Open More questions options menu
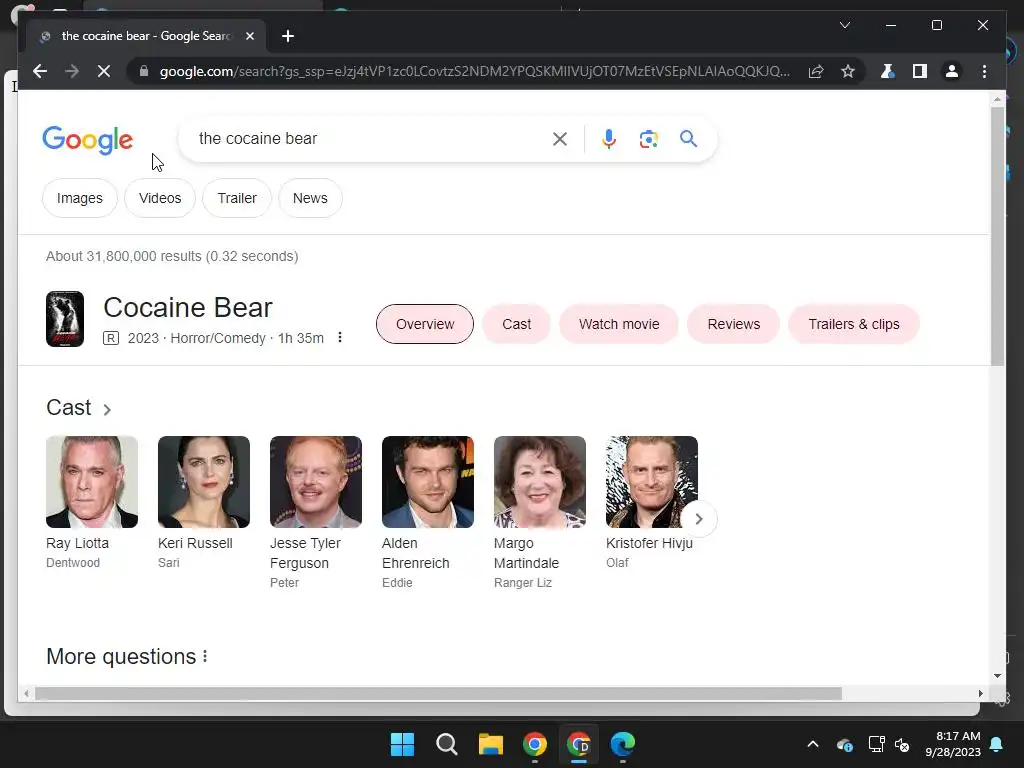This screenshot has width=1024, height=768. (205, 656)
